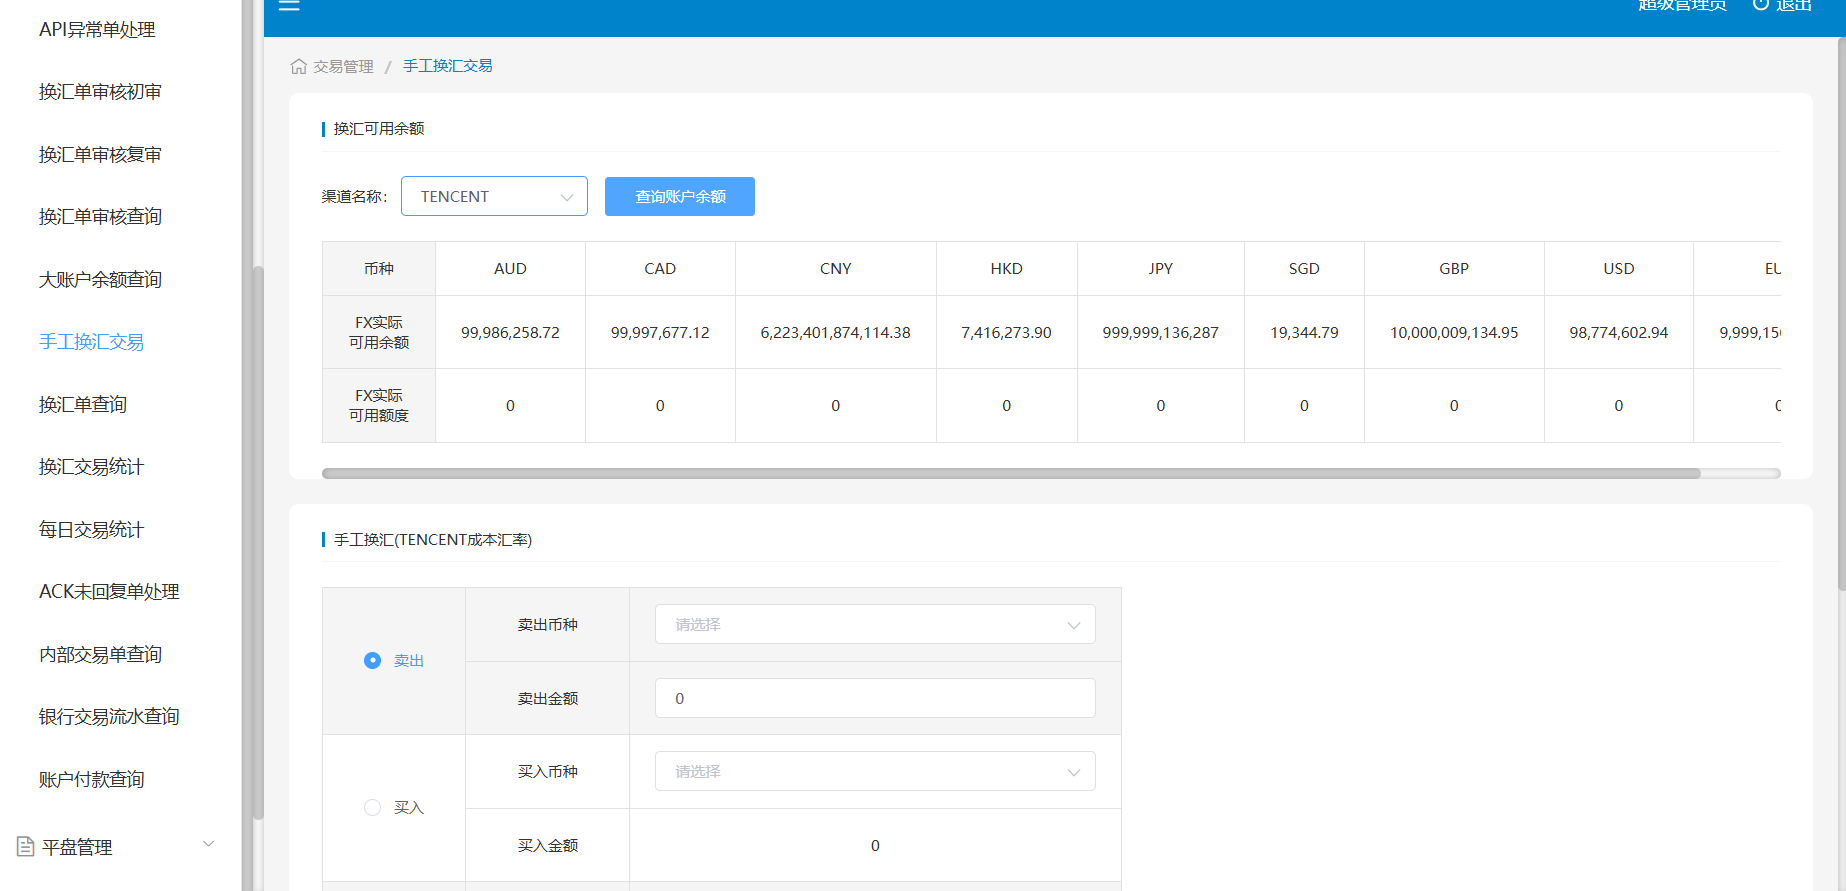Screen dimensions: 1846x891
Task: Toggle the hamburger menu icon
Action: pos(289,5)
